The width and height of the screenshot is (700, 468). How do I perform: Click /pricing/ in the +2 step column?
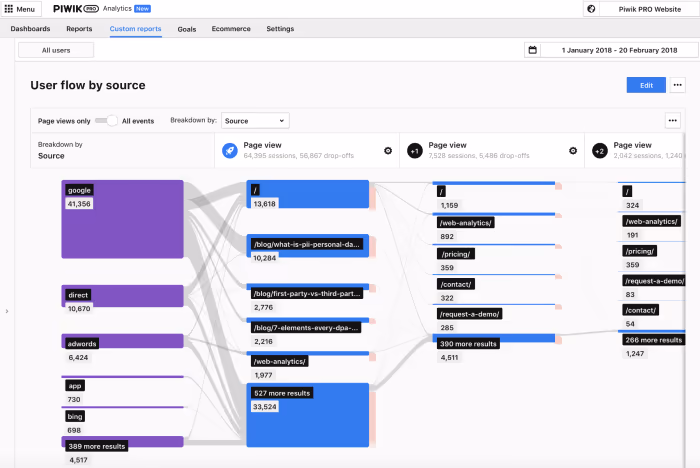point(639,251)
